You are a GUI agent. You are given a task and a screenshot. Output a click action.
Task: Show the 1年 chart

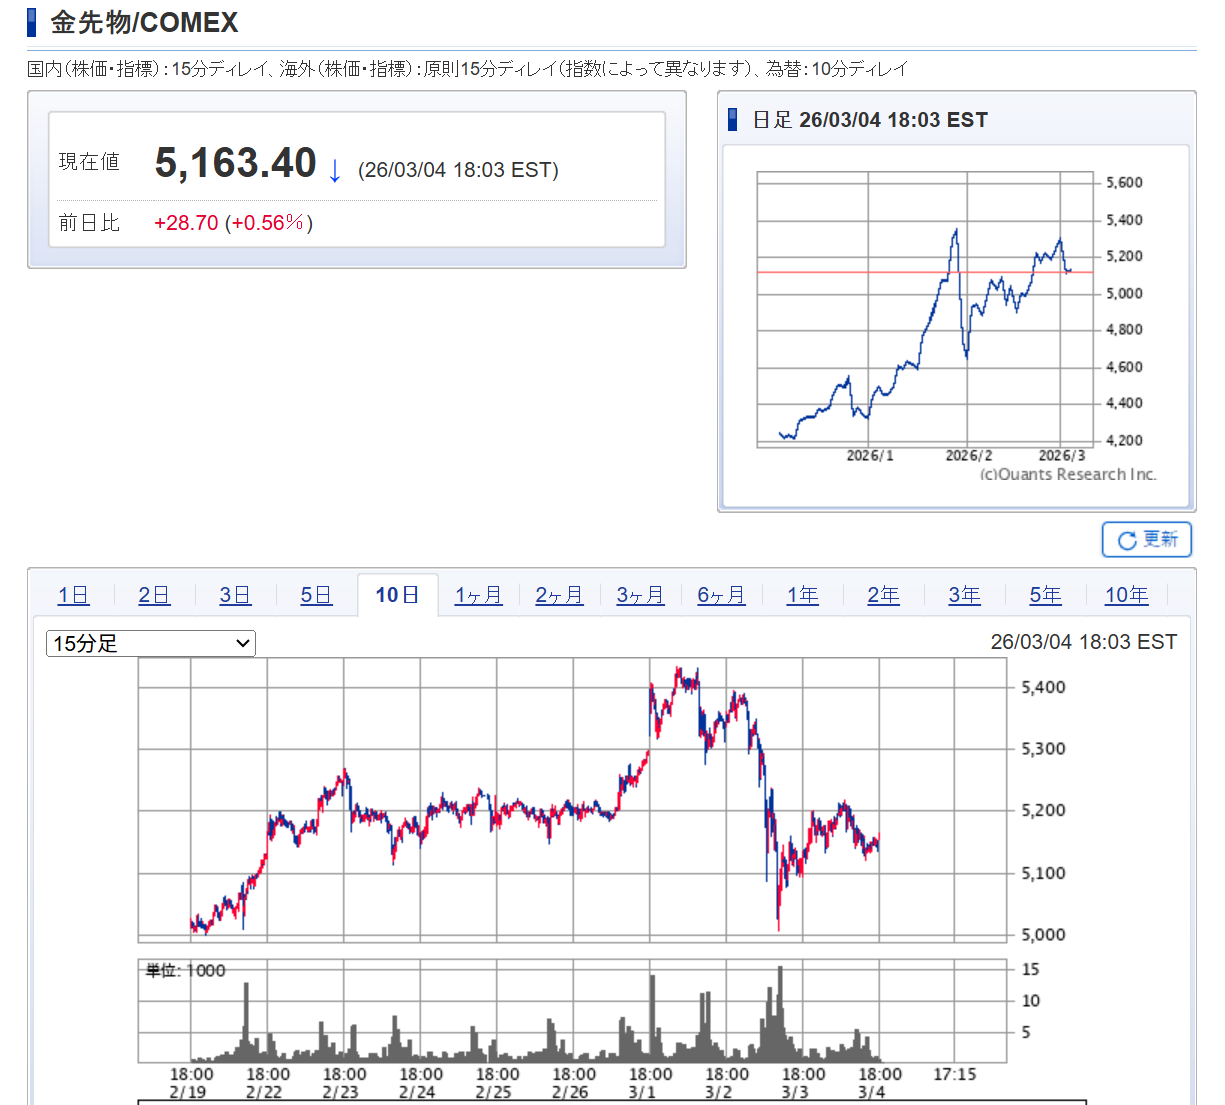[802, 596]
